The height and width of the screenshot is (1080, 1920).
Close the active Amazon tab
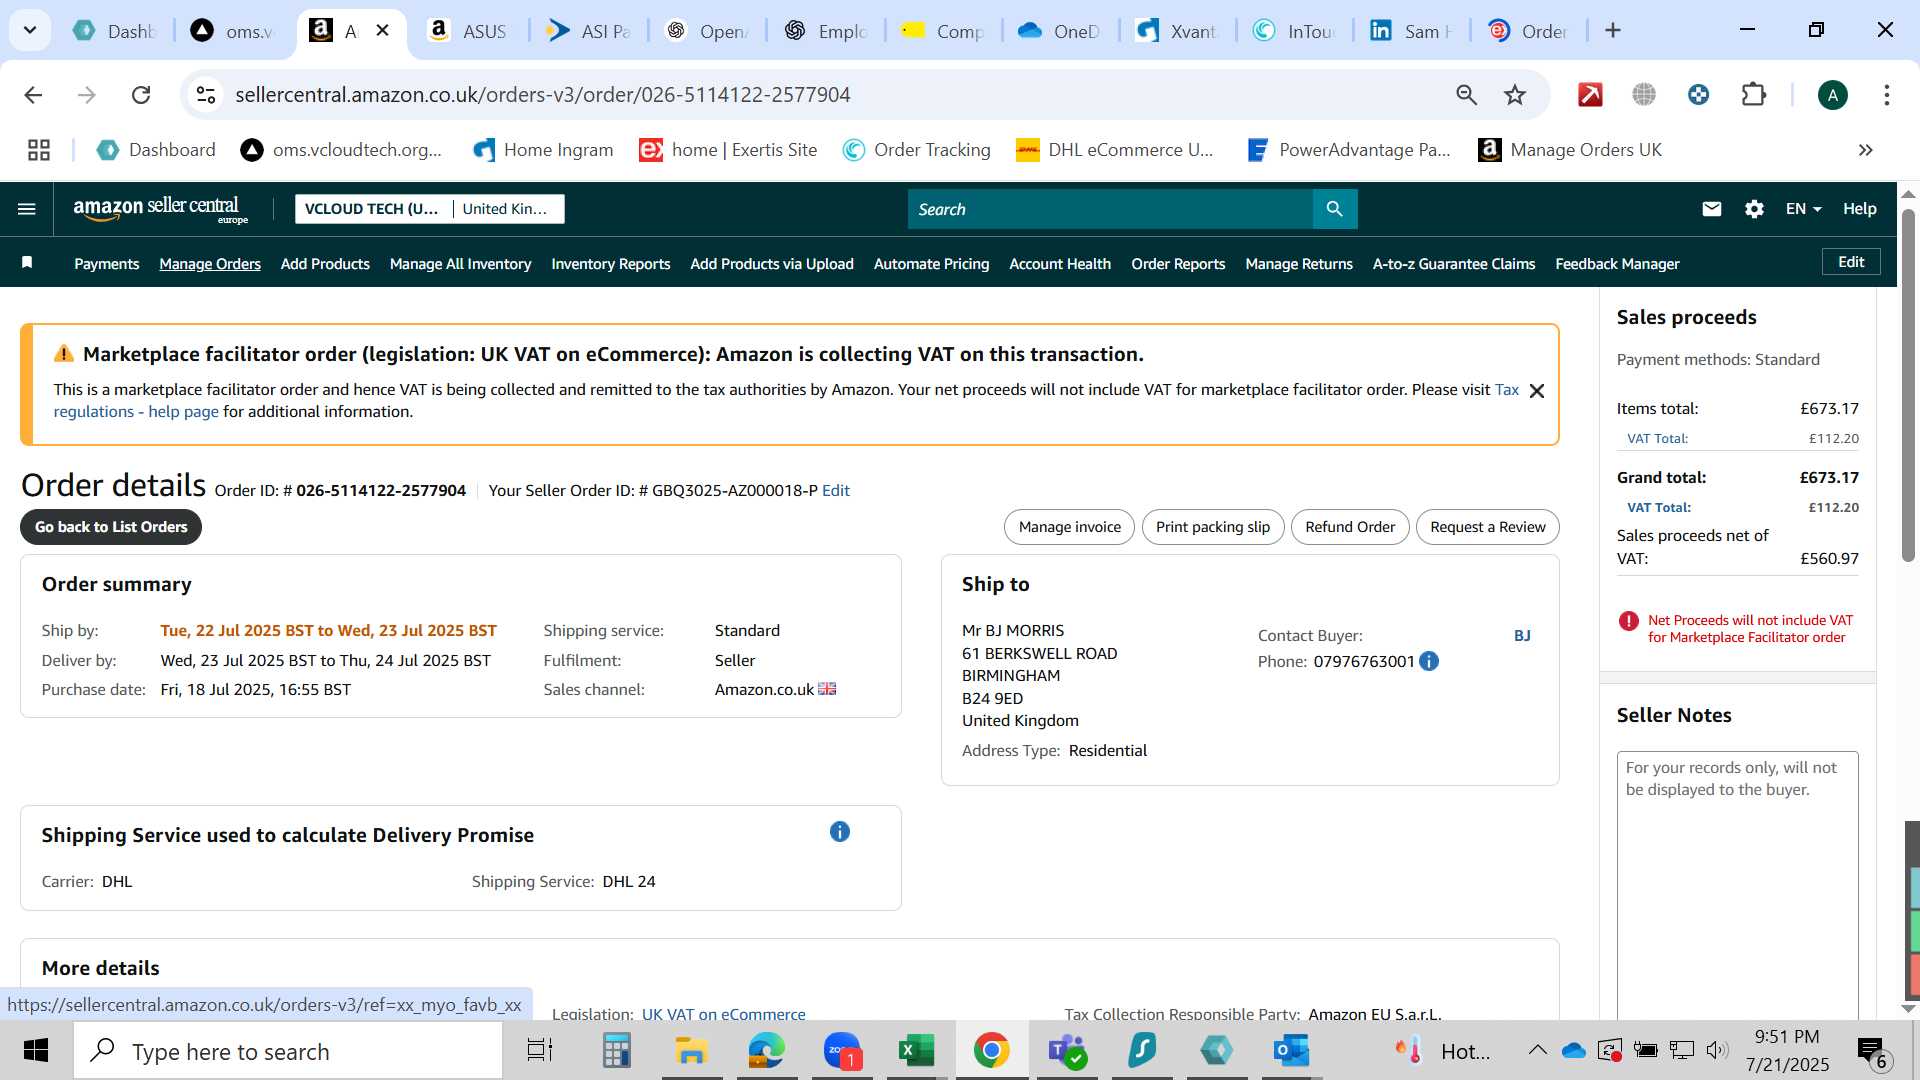coord(382,30)
